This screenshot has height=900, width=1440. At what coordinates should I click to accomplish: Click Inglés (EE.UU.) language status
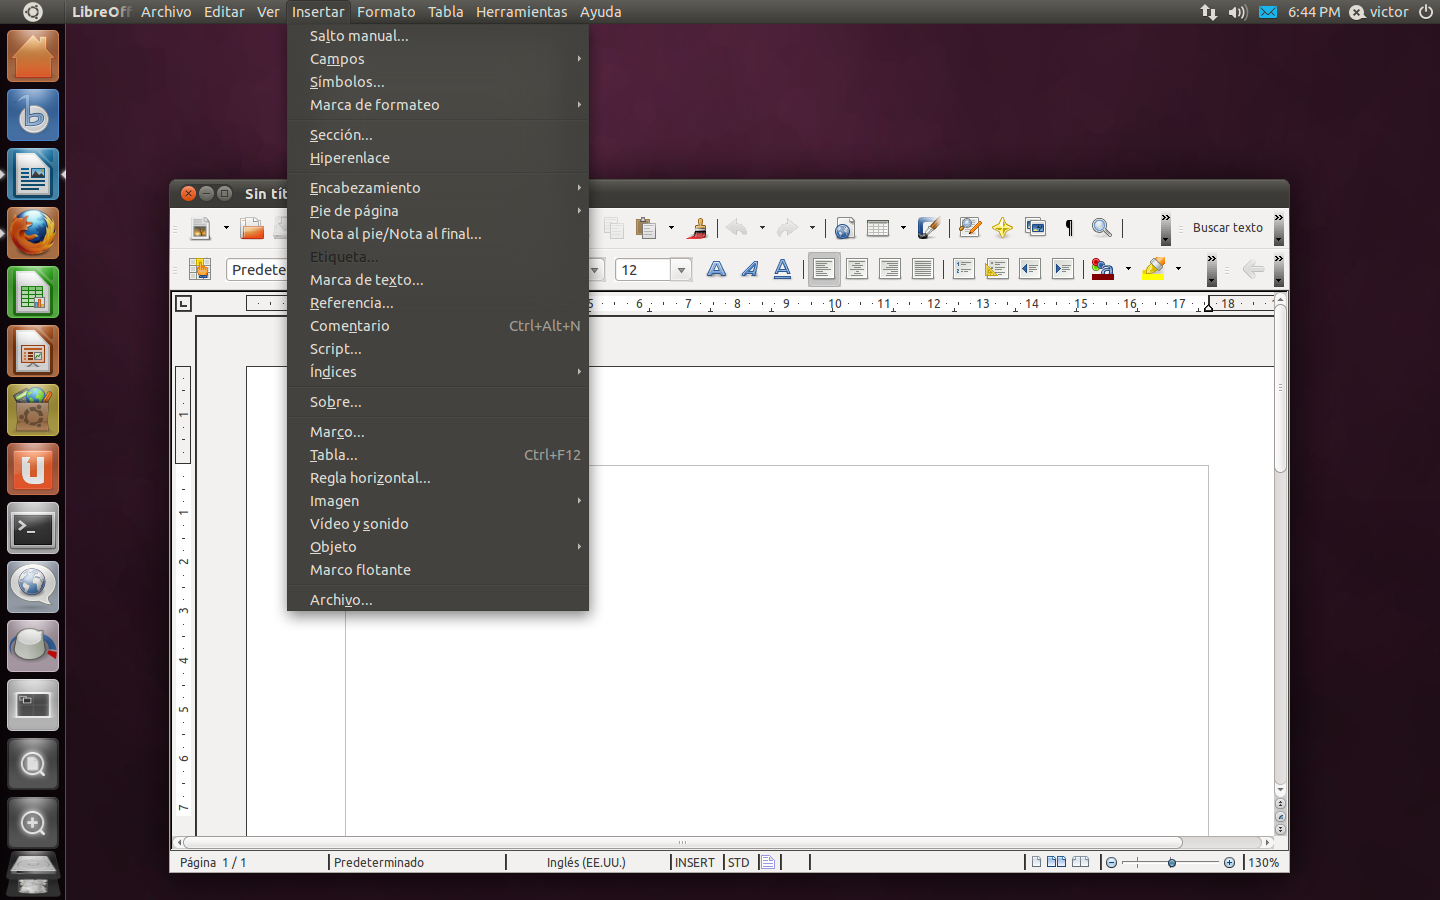586,862
